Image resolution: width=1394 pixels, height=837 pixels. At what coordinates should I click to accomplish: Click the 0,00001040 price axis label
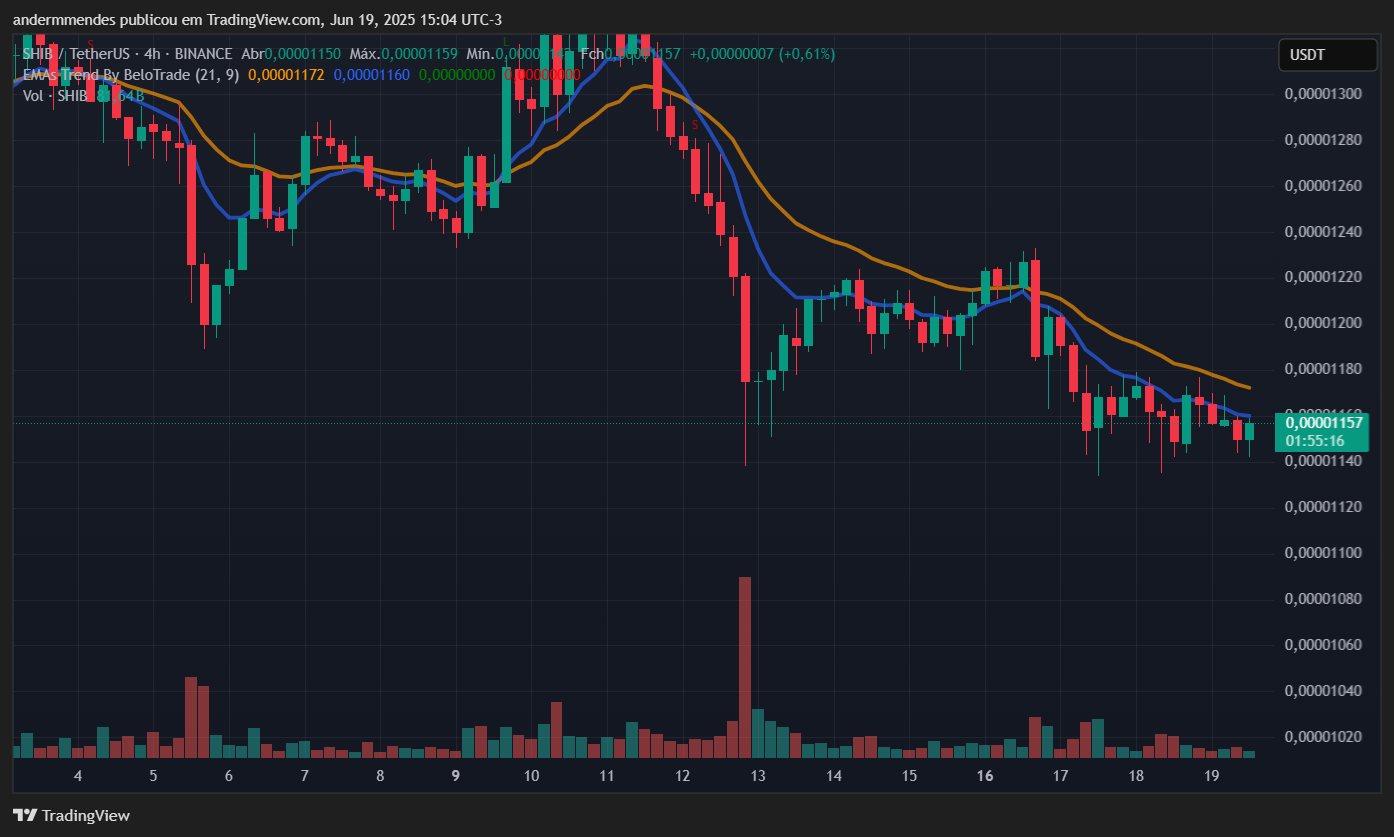coord(1325,691)
